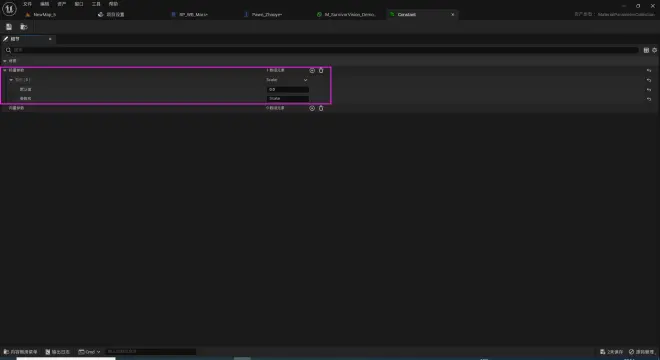Viewport: 660px width, 360px height.
Task: Reset default value to default arrow
Action: click(649, 90)
